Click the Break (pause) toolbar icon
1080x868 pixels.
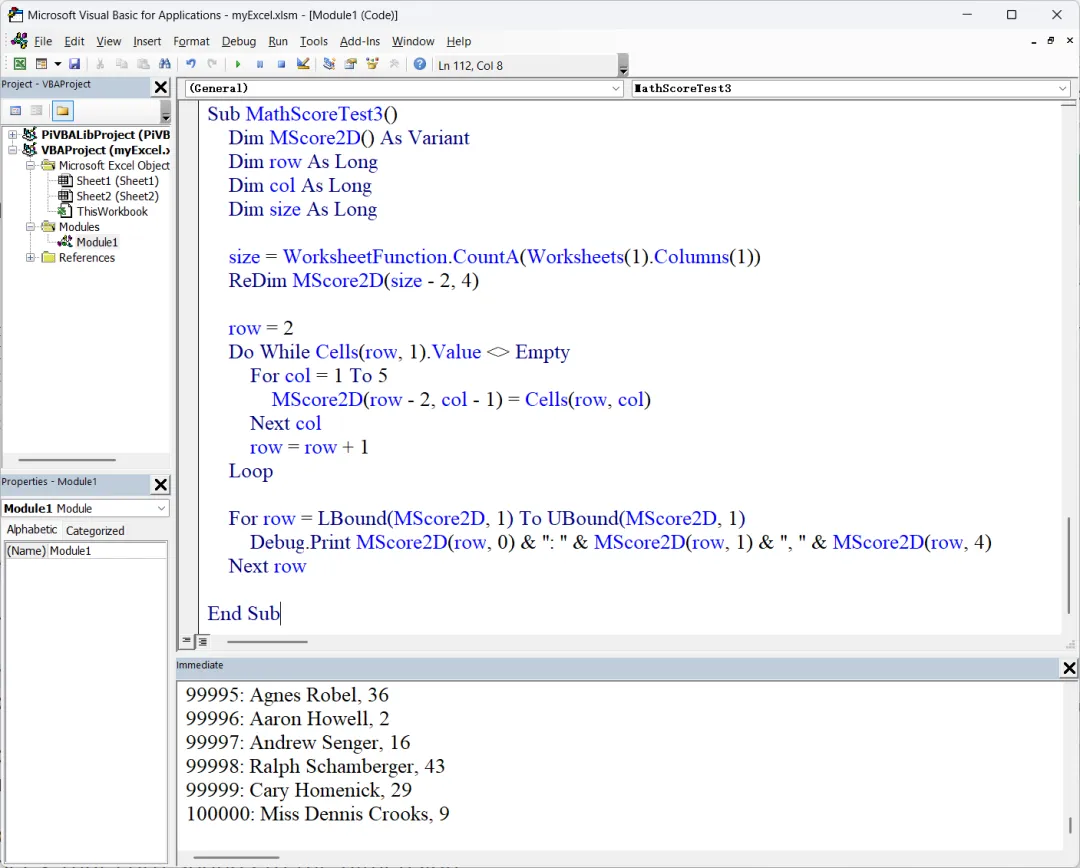(260, 64)
